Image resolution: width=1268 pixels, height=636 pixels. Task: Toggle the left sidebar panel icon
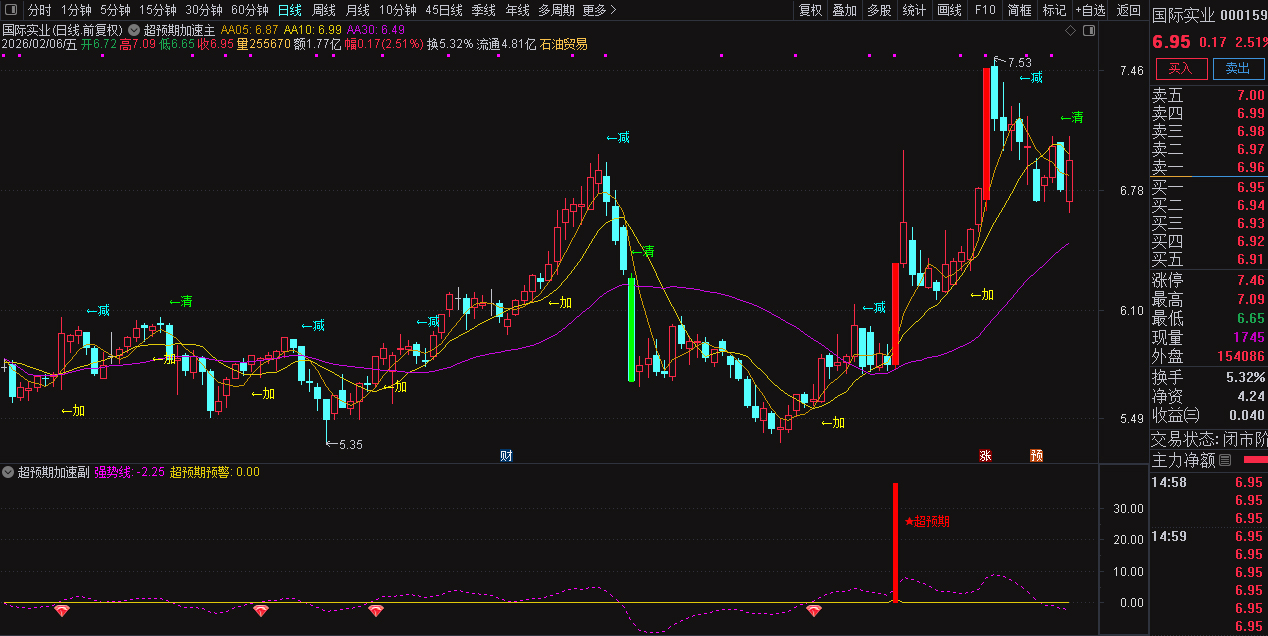click(x=13, y=10)
